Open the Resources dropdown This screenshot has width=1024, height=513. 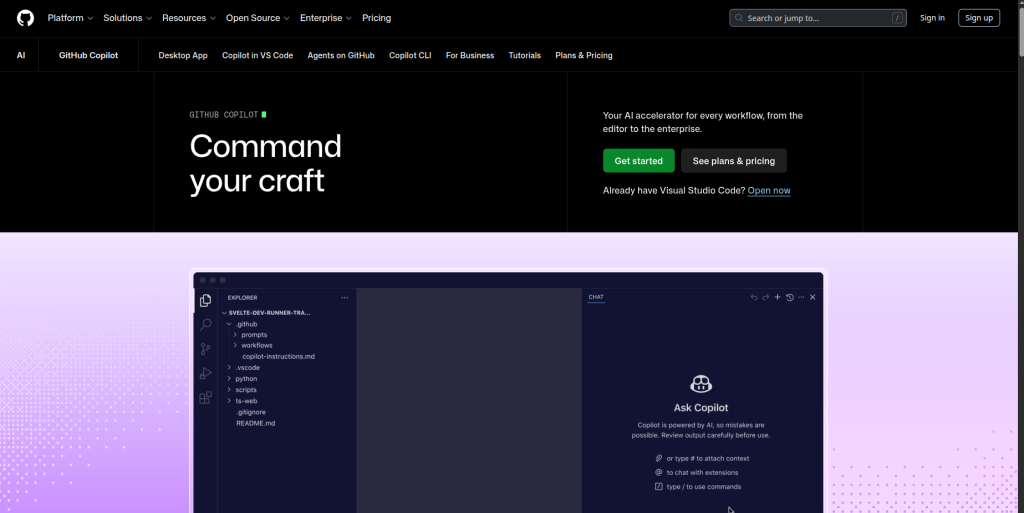(189, 18)
